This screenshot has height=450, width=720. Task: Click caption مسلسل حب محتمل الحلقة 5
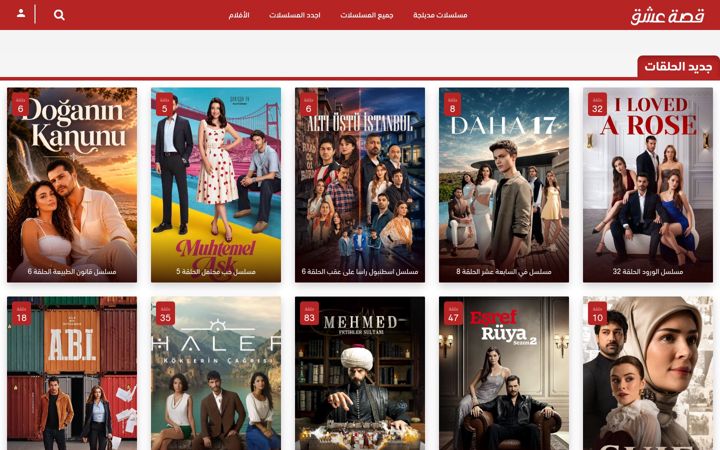(216, 272)
